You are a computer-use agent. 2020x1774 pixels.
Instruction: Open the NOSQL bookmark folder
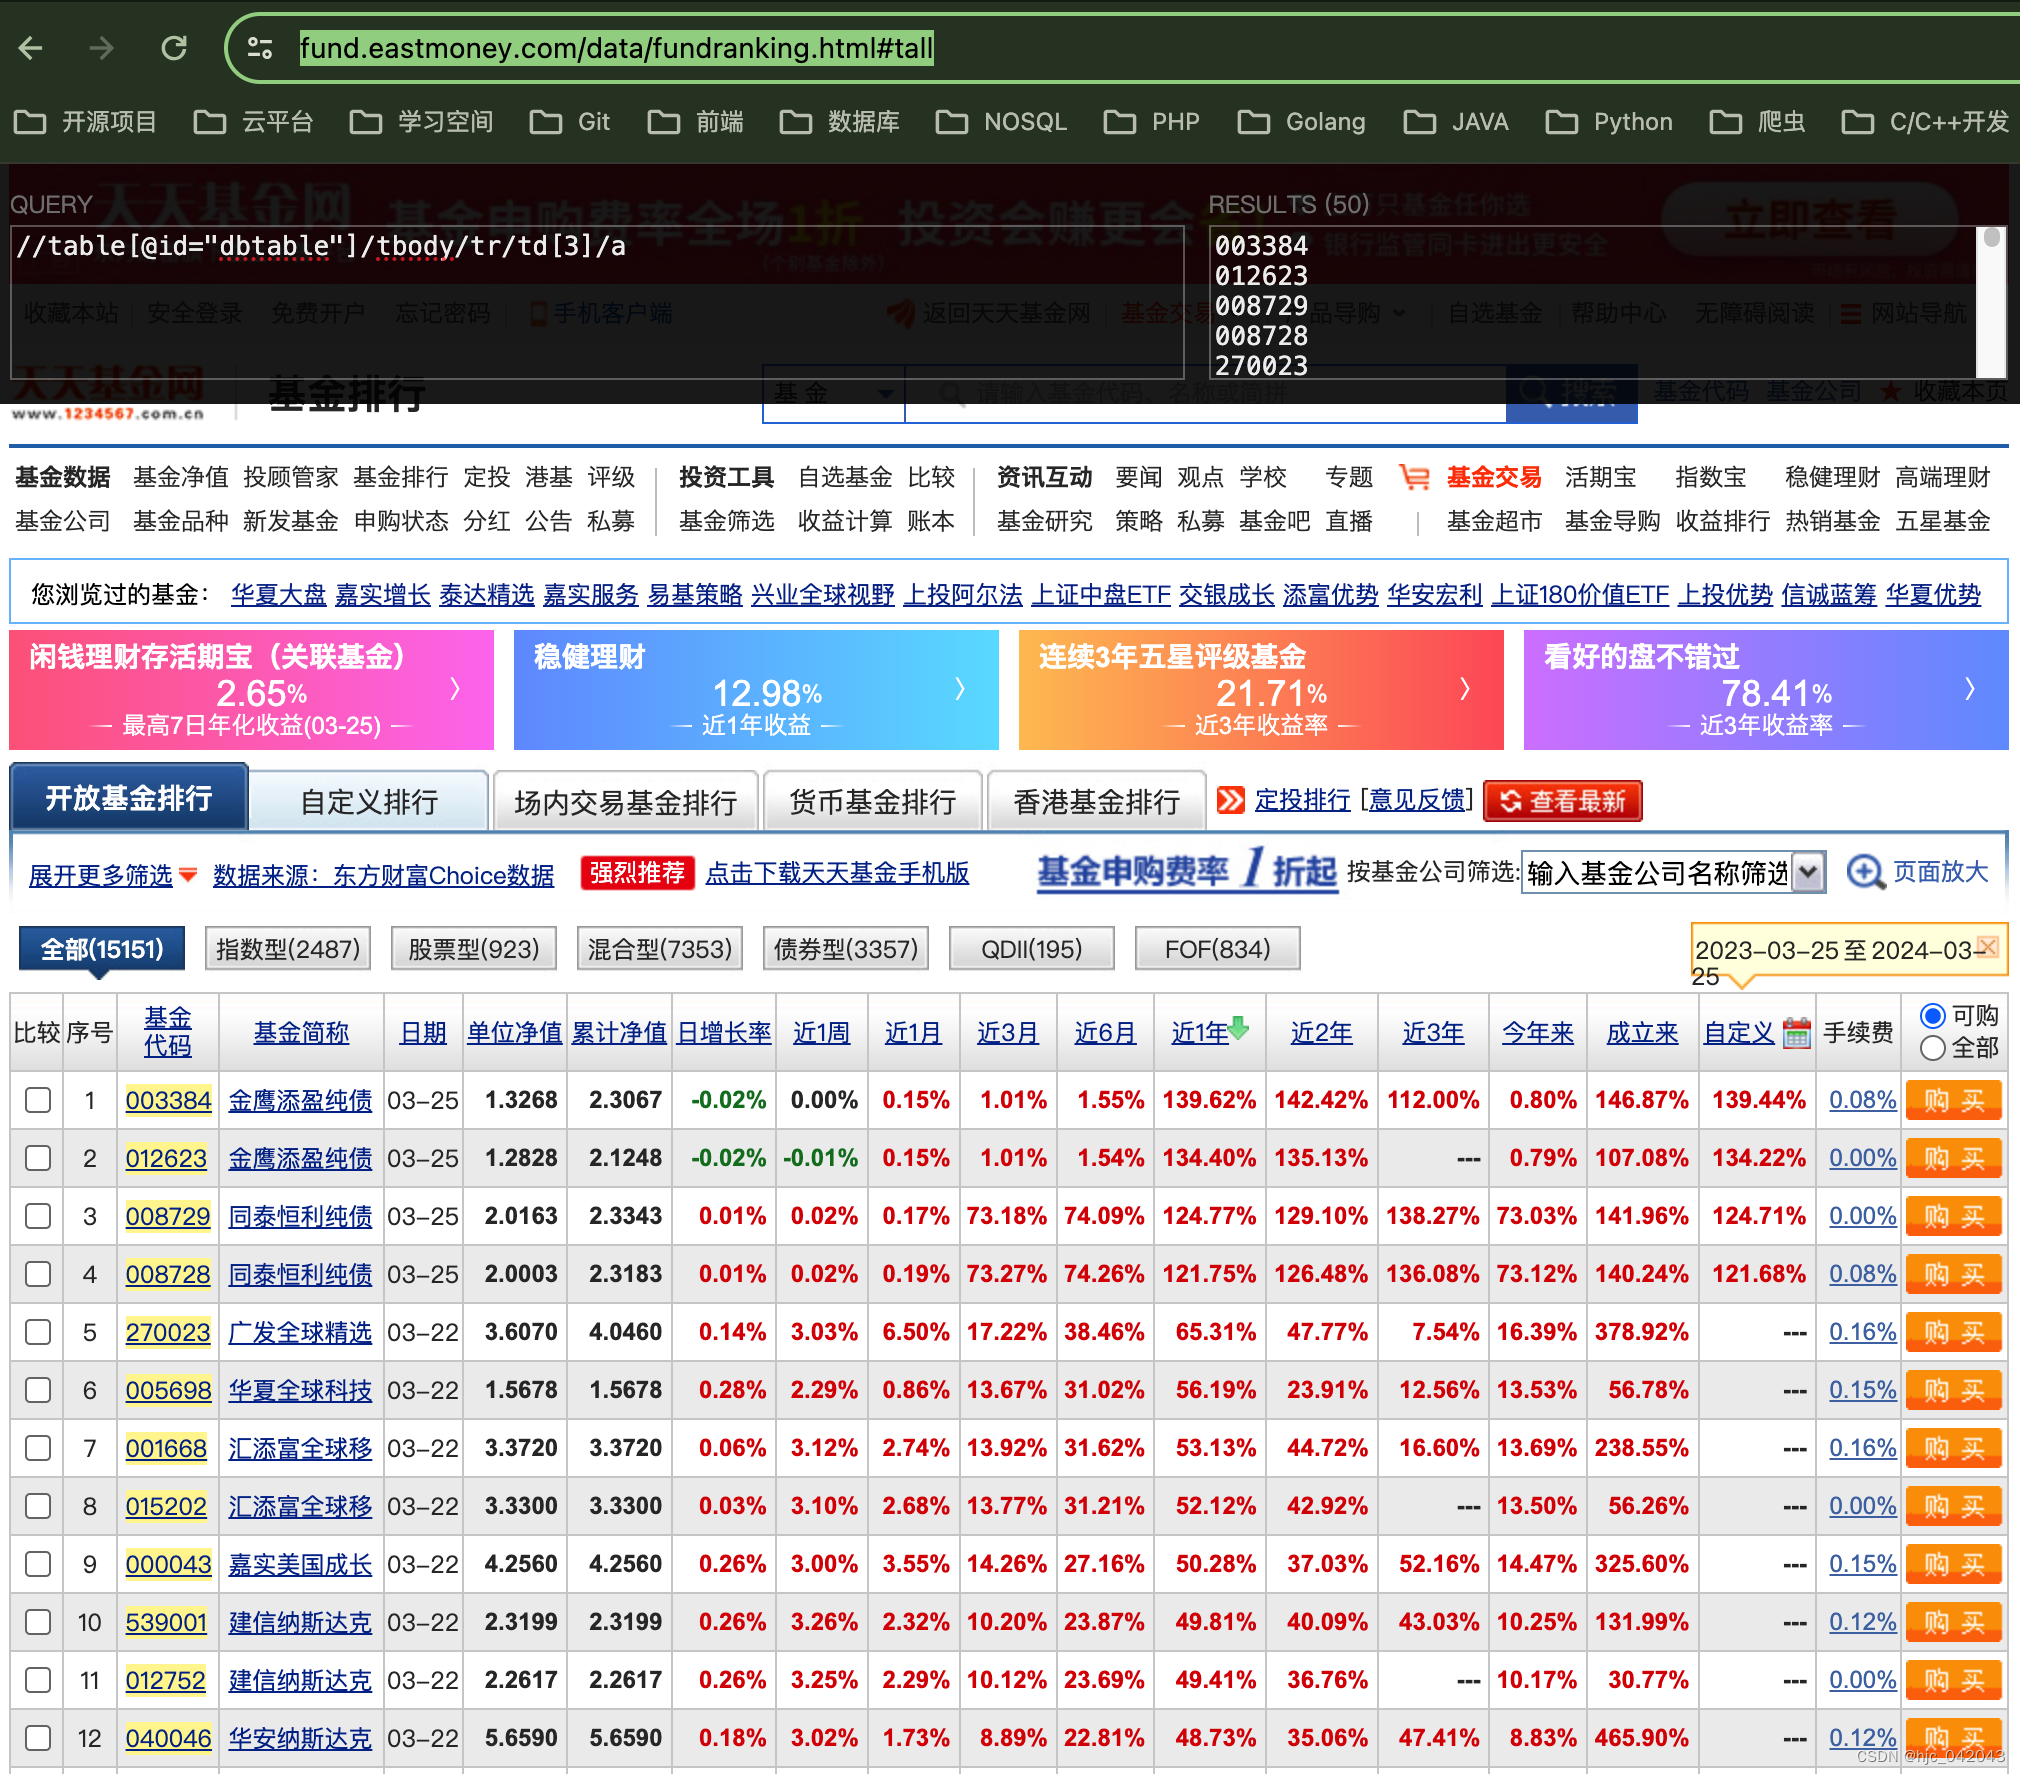1001,122
